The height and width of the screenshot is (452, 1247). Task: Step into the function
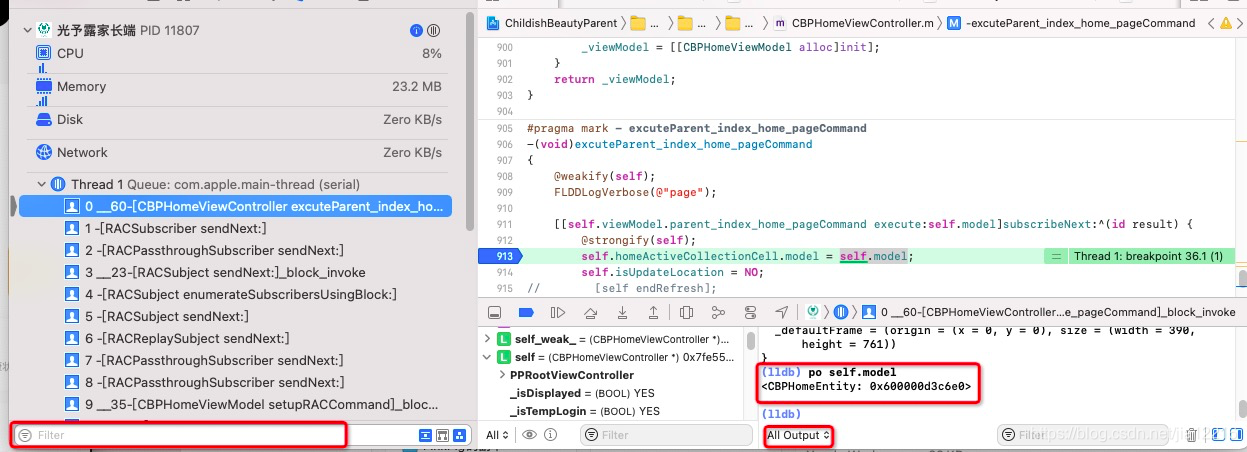tap(624, 312)
